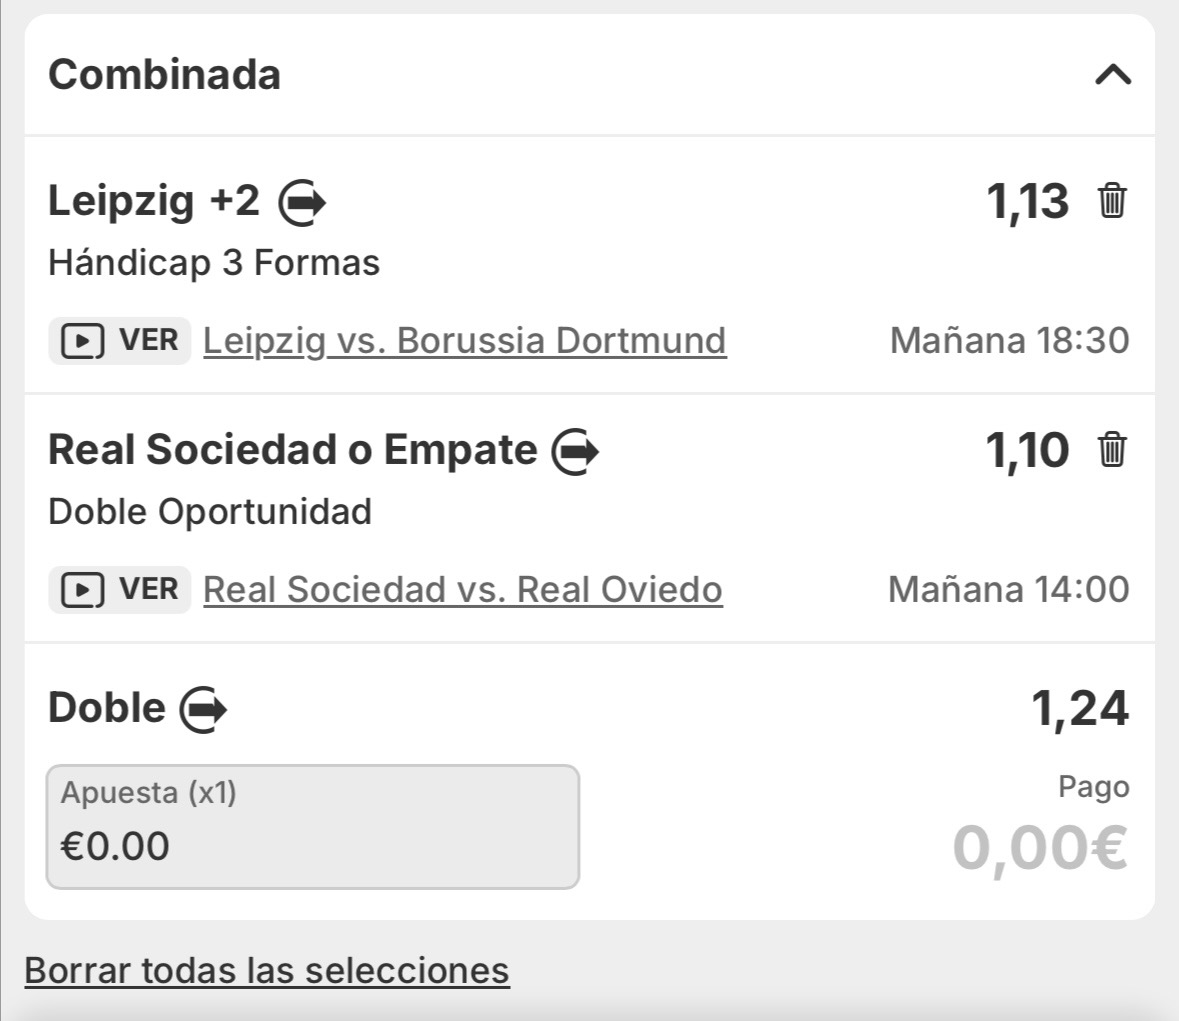Remove the Leipzig +2 selection with trash icon
This screenshot has height=1021, width=1179.
pyautogui.click(x=1112, y=201)
